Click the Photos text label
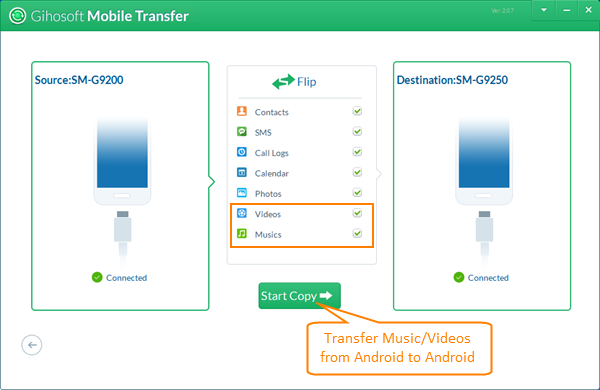 268,194
